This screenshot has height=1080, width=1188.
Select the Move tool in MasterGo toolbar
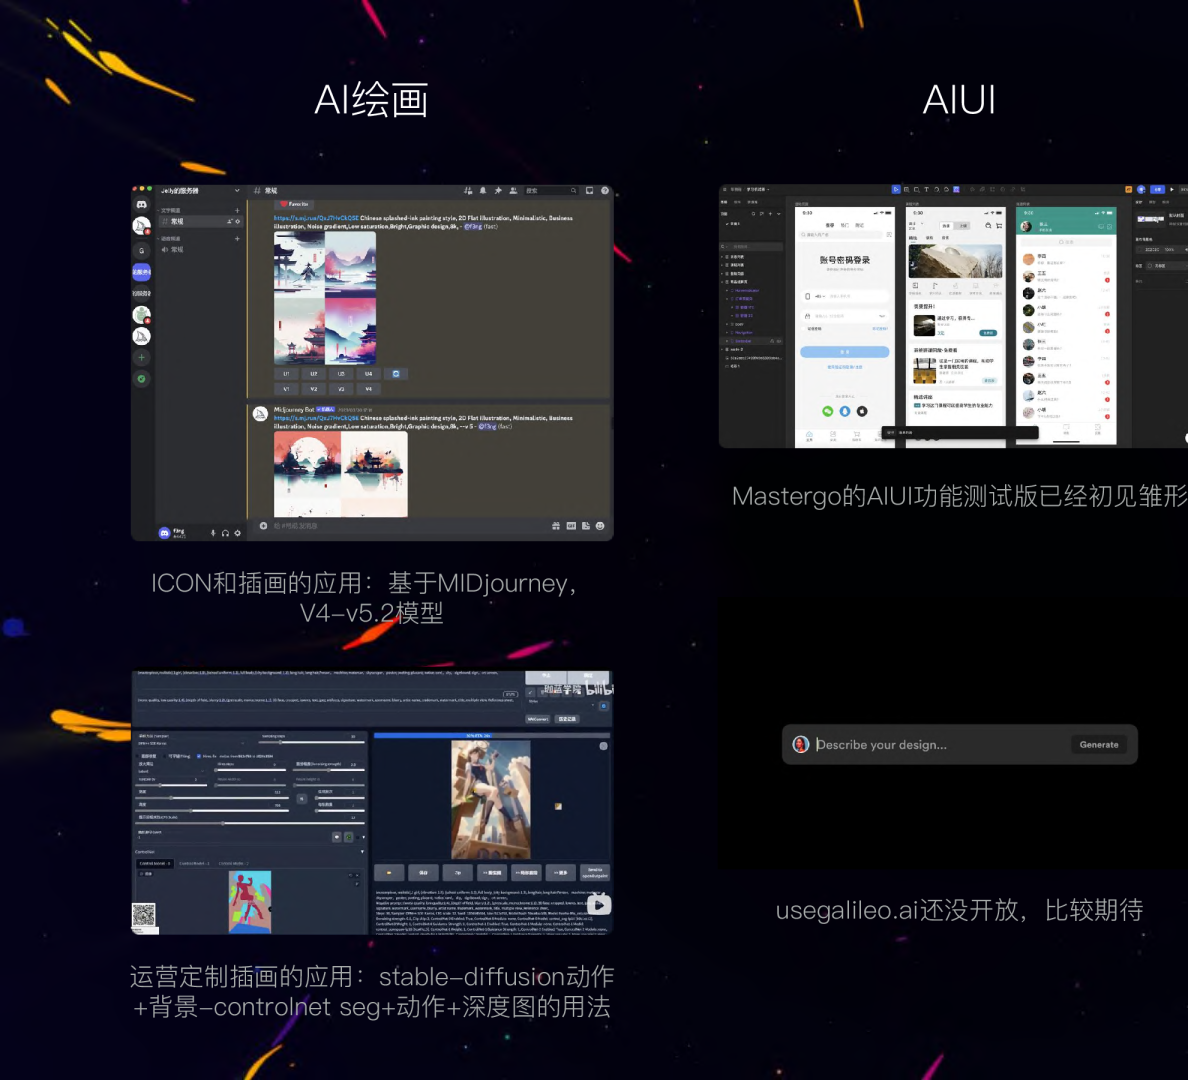(x=896, y=190)
